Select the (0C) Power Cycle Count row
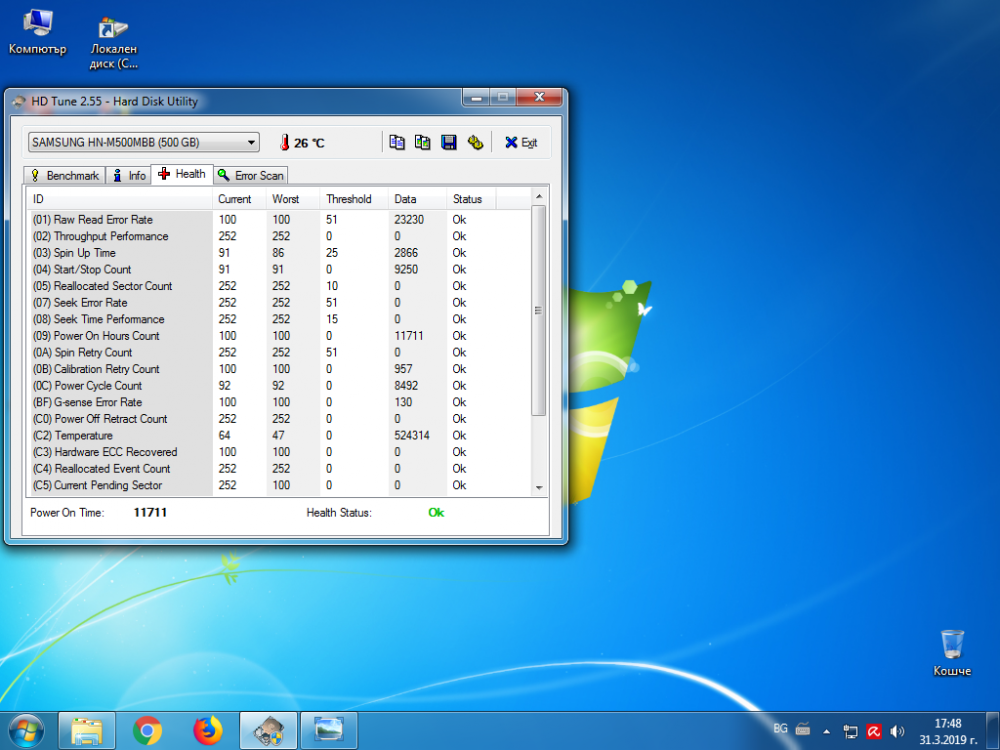Viewport: 1000px width, 750px height. click(279, 385)
